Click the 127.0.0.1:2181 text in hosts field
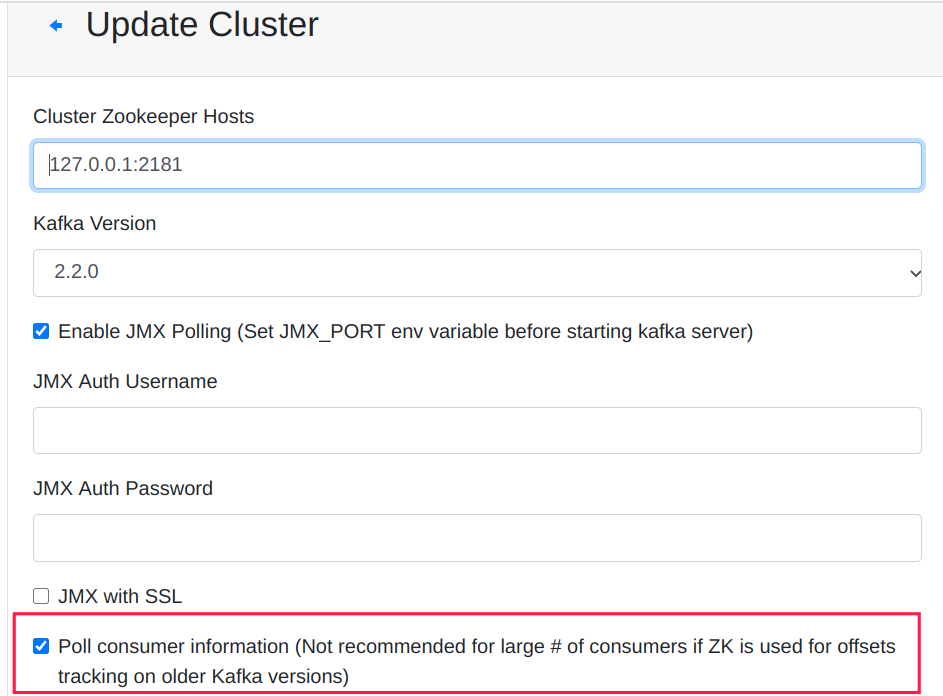The height and width of the screenshot is (696, 943). click(117, 165)
